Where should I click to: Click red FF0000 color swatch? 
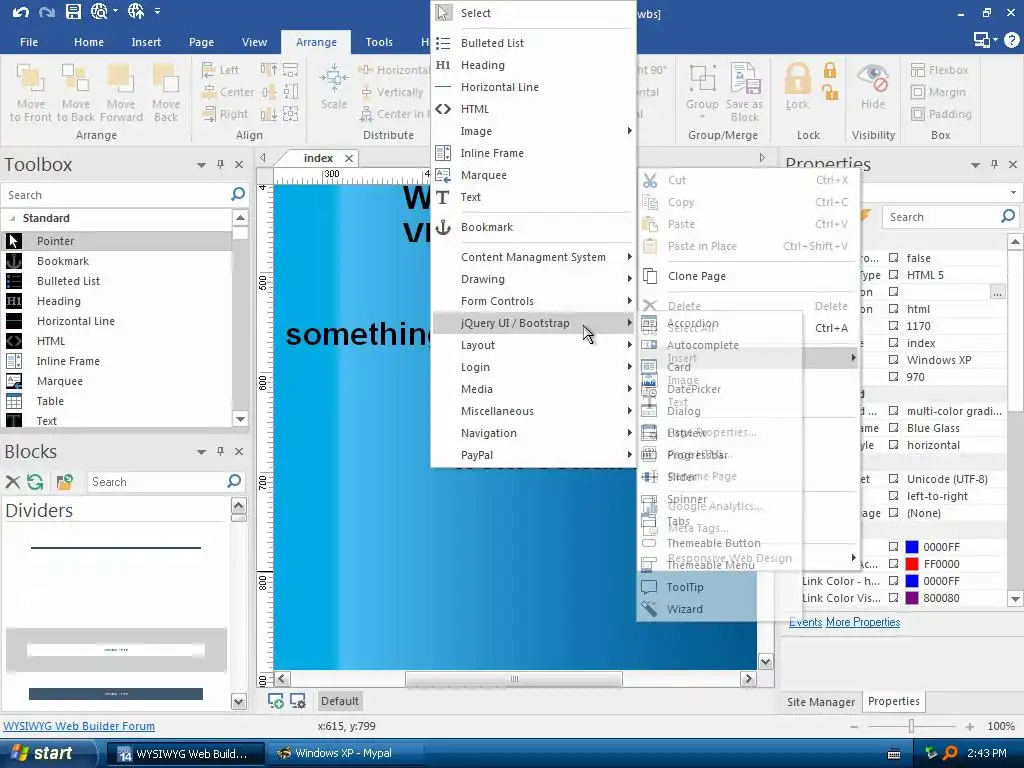(912, 564)
